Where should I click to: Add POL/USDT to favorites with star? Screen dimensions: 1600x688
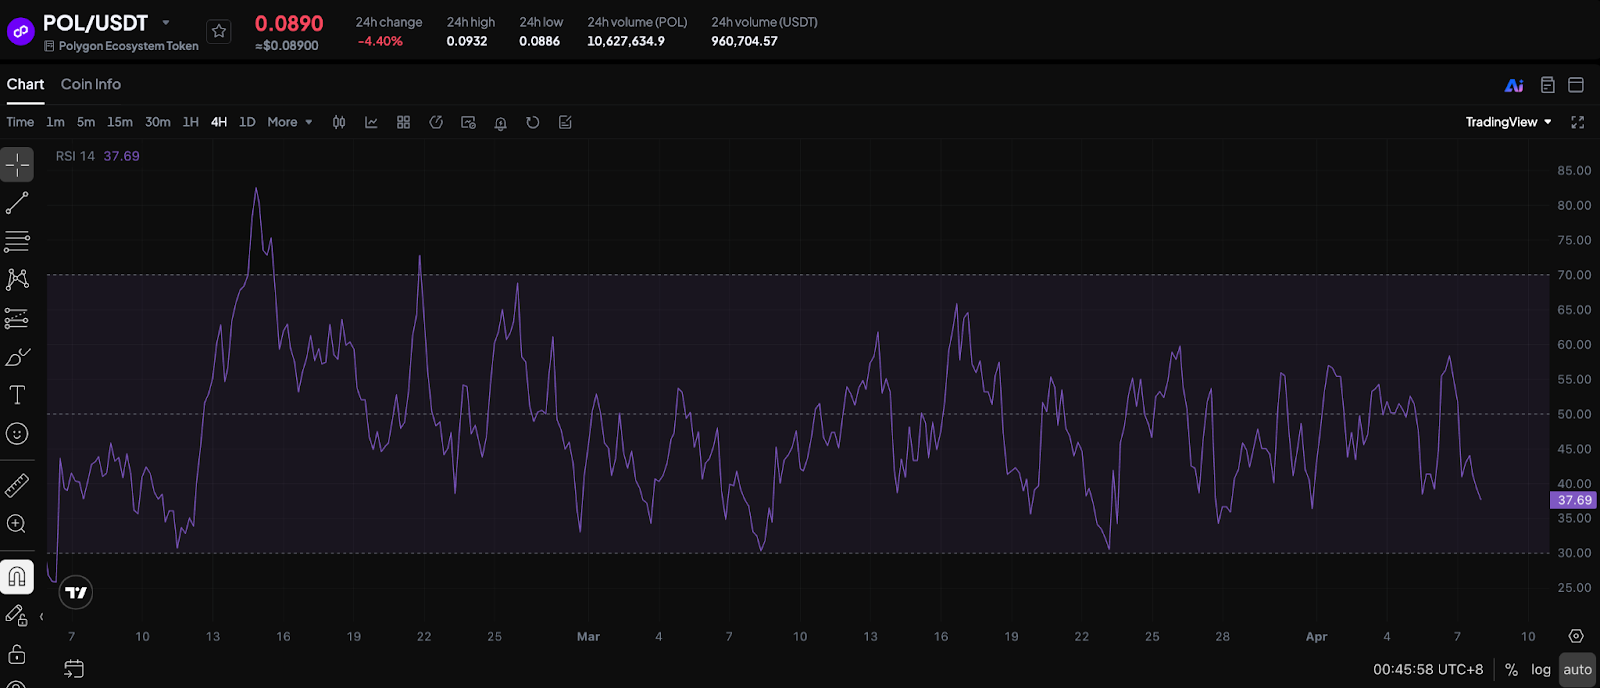point(219,32)
